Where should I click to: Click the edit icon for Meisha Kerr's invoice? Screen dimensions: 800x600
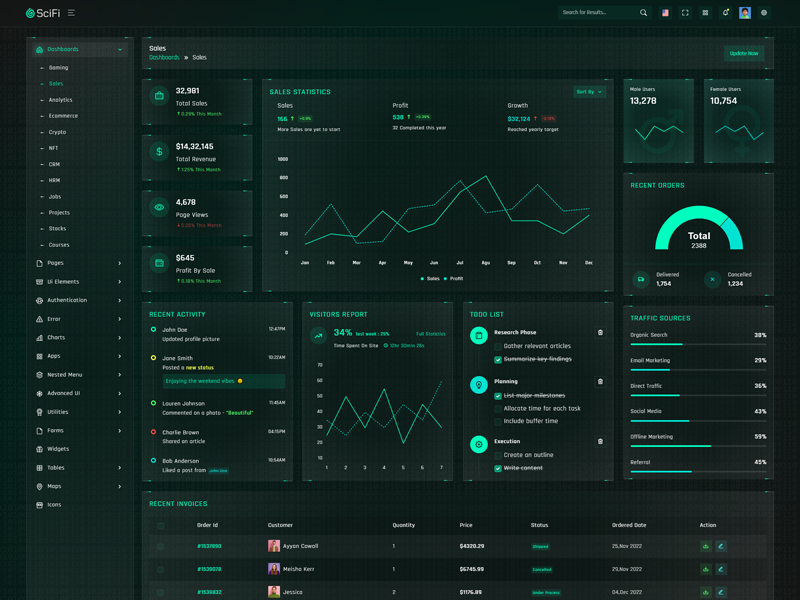click(721, 569)
